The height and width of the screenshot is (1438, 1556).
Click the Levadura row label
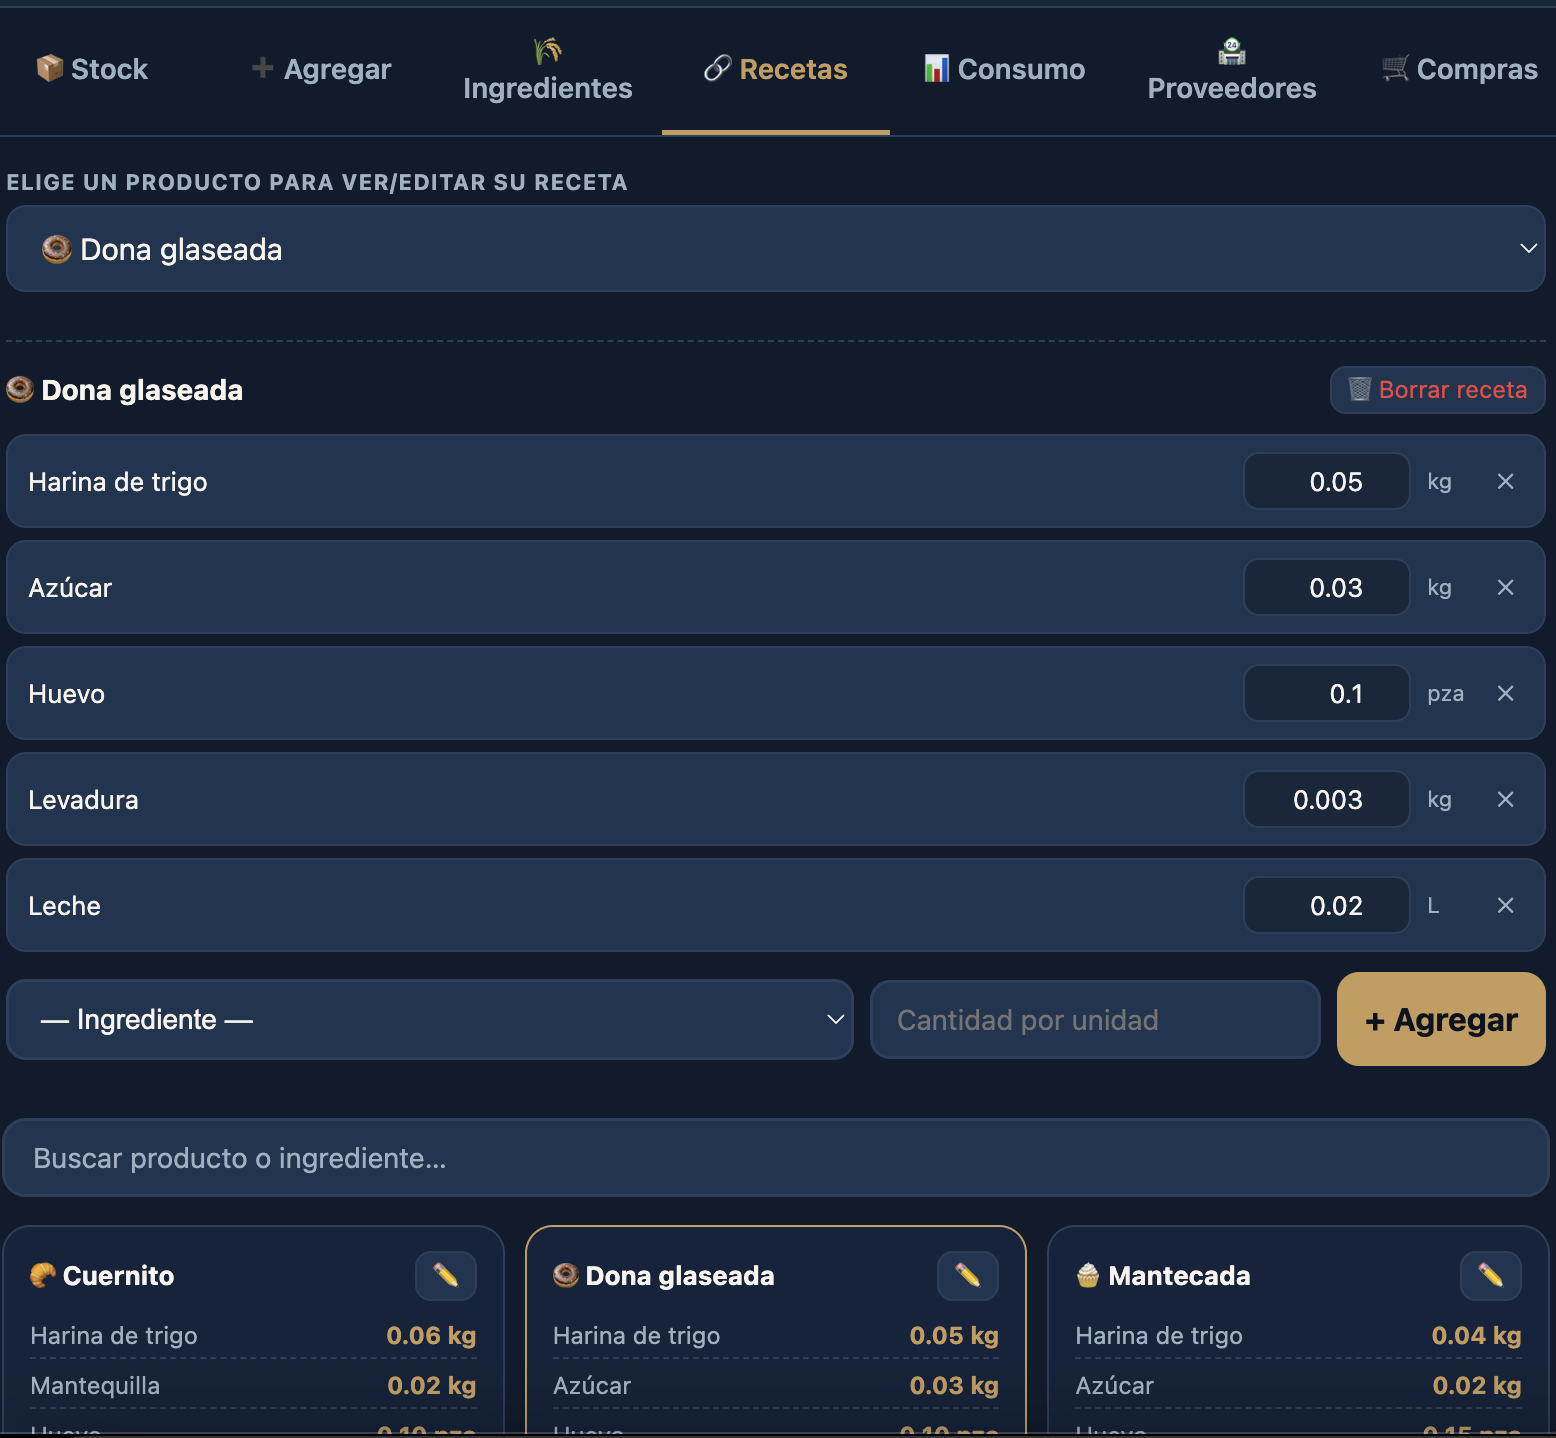83,800
